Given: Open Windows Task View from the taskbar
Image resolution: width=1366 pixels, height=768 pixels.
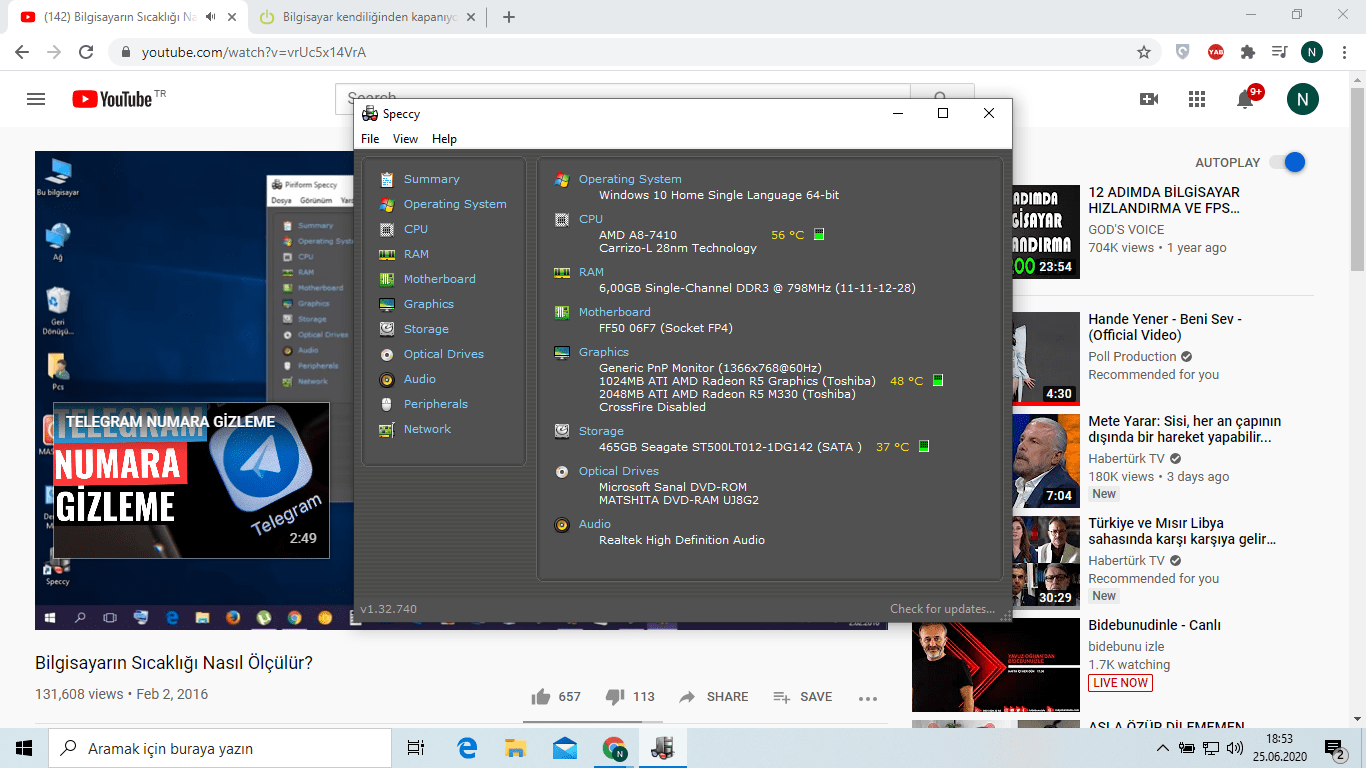Looking at the screenshot, I should coord(416,748).
